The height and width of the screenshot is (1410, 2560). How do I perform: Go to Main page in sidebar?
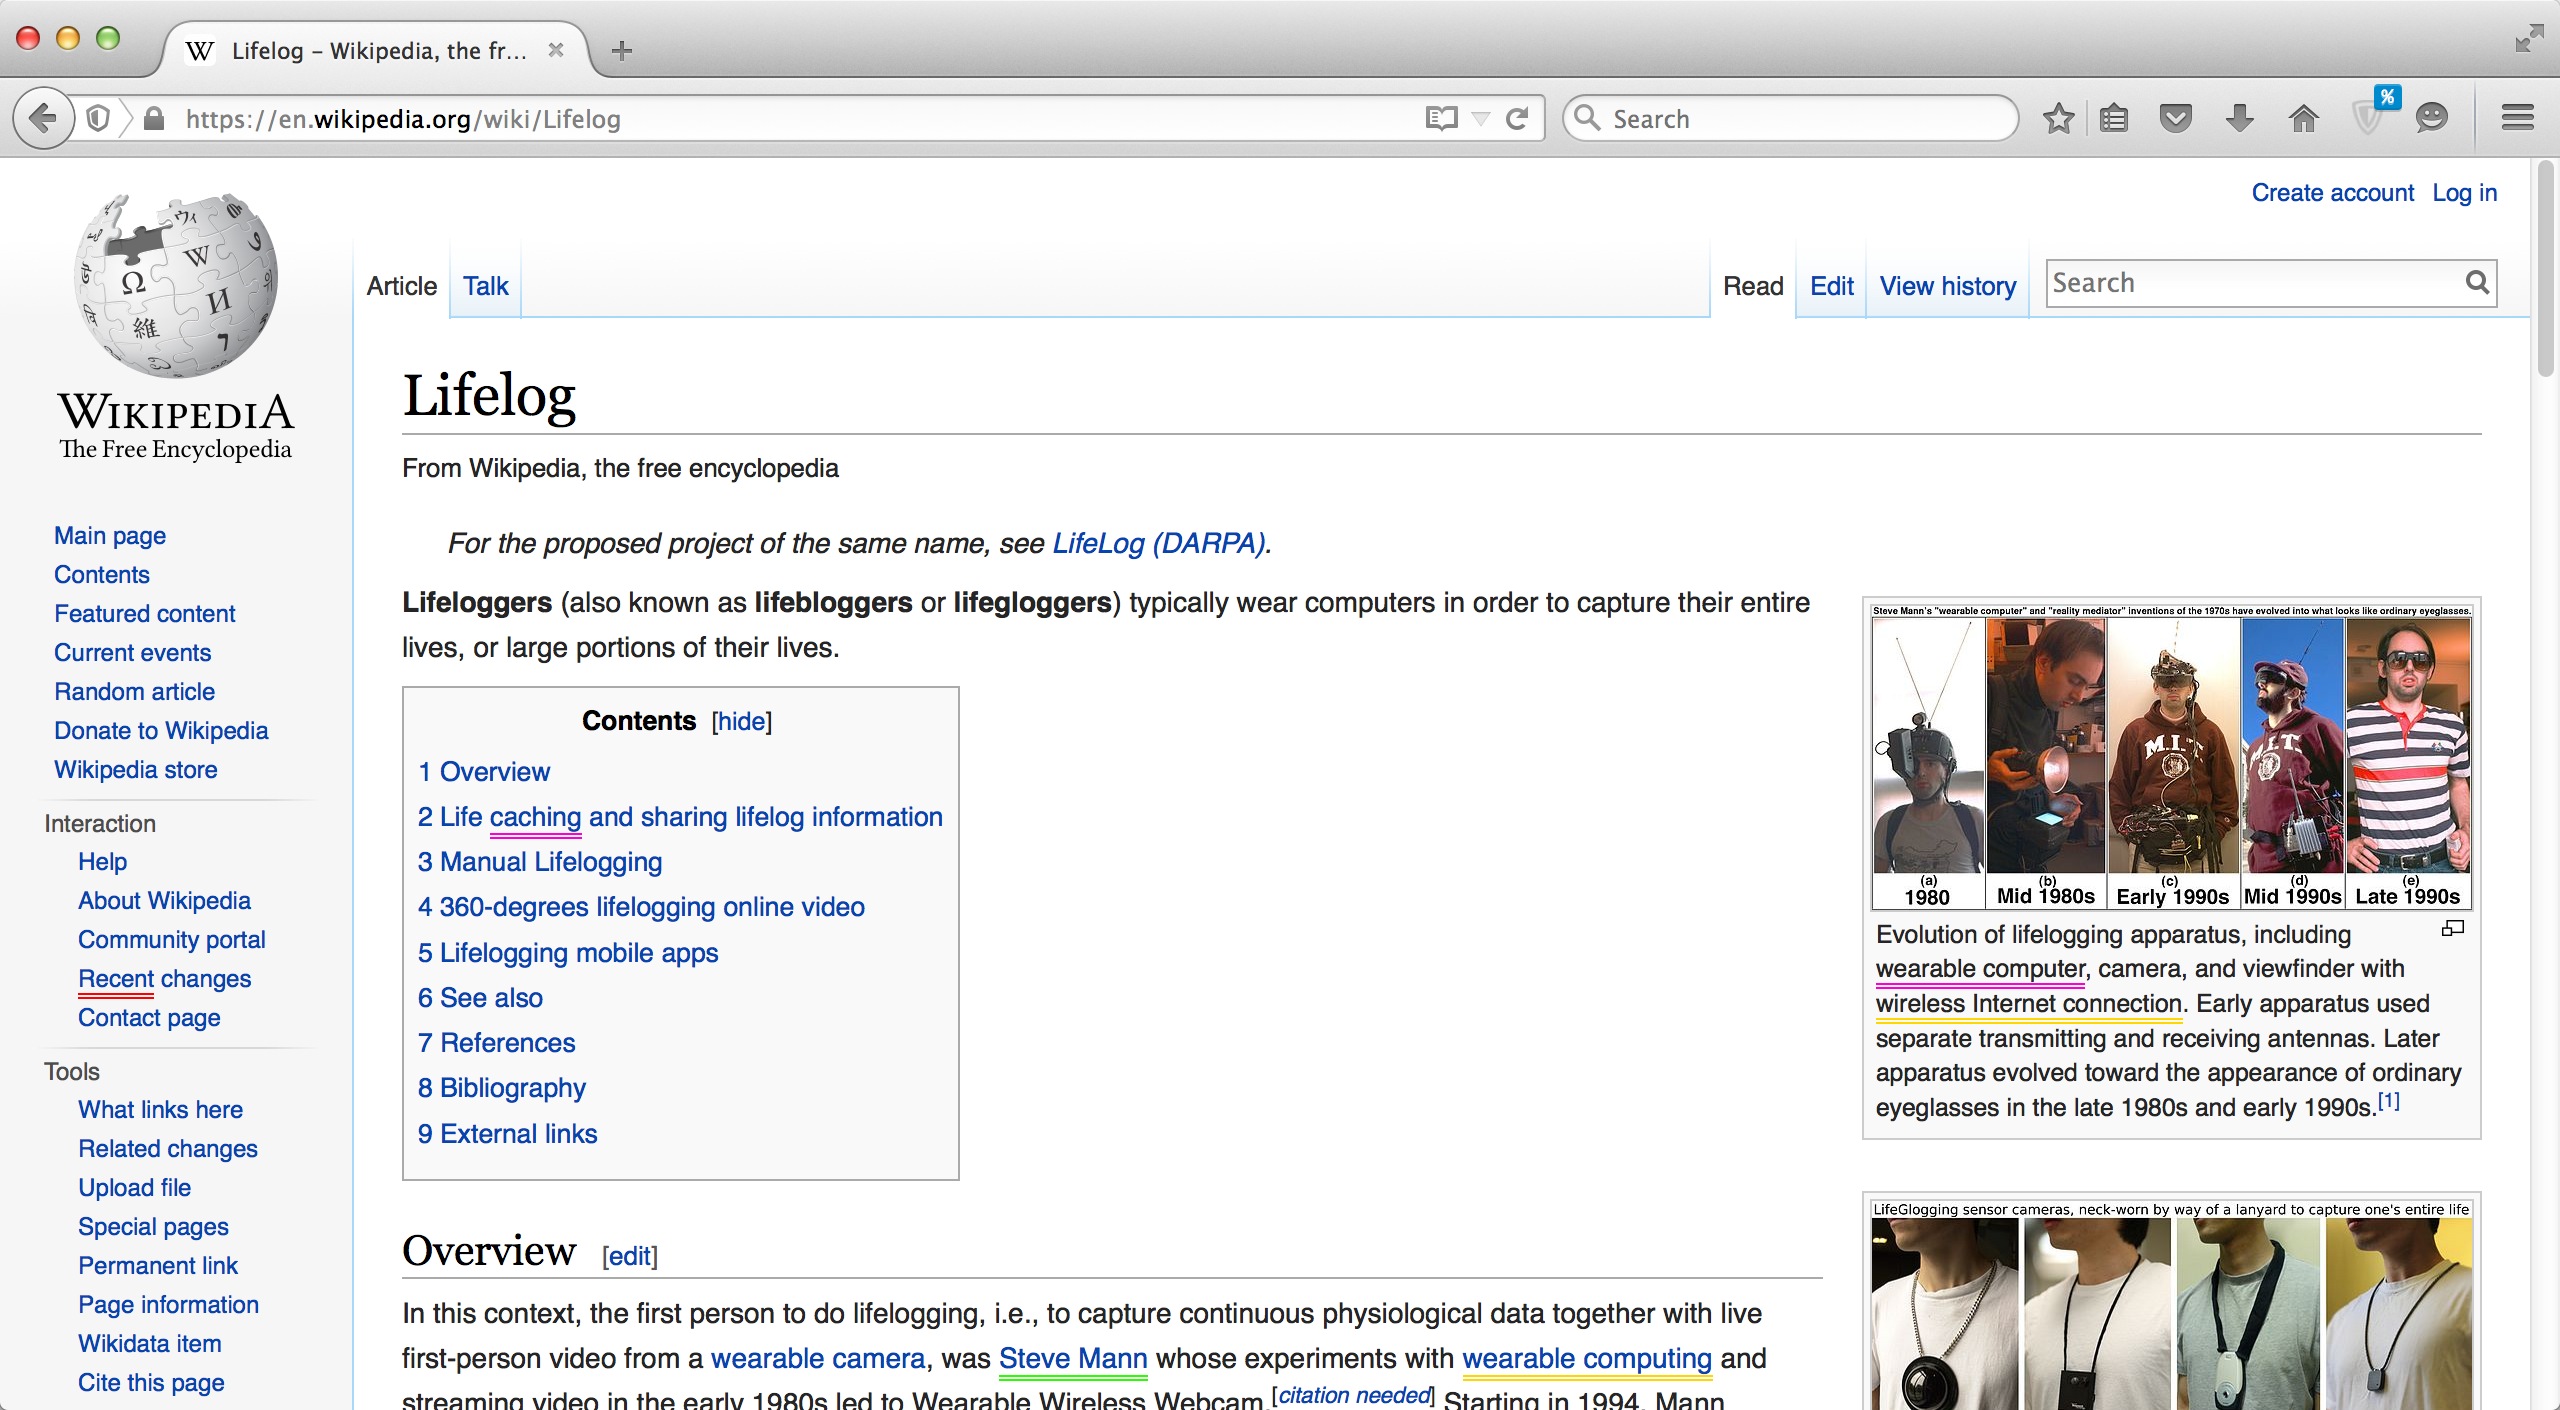pyautogui.click(x=110, y=536)
